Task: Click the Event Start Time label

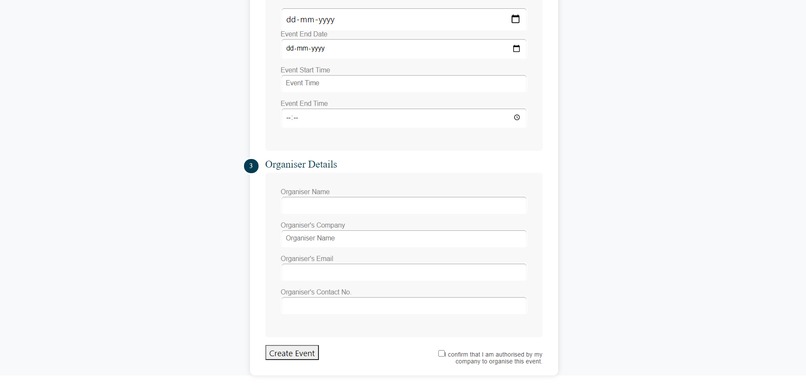Action: tap(305, 70)
